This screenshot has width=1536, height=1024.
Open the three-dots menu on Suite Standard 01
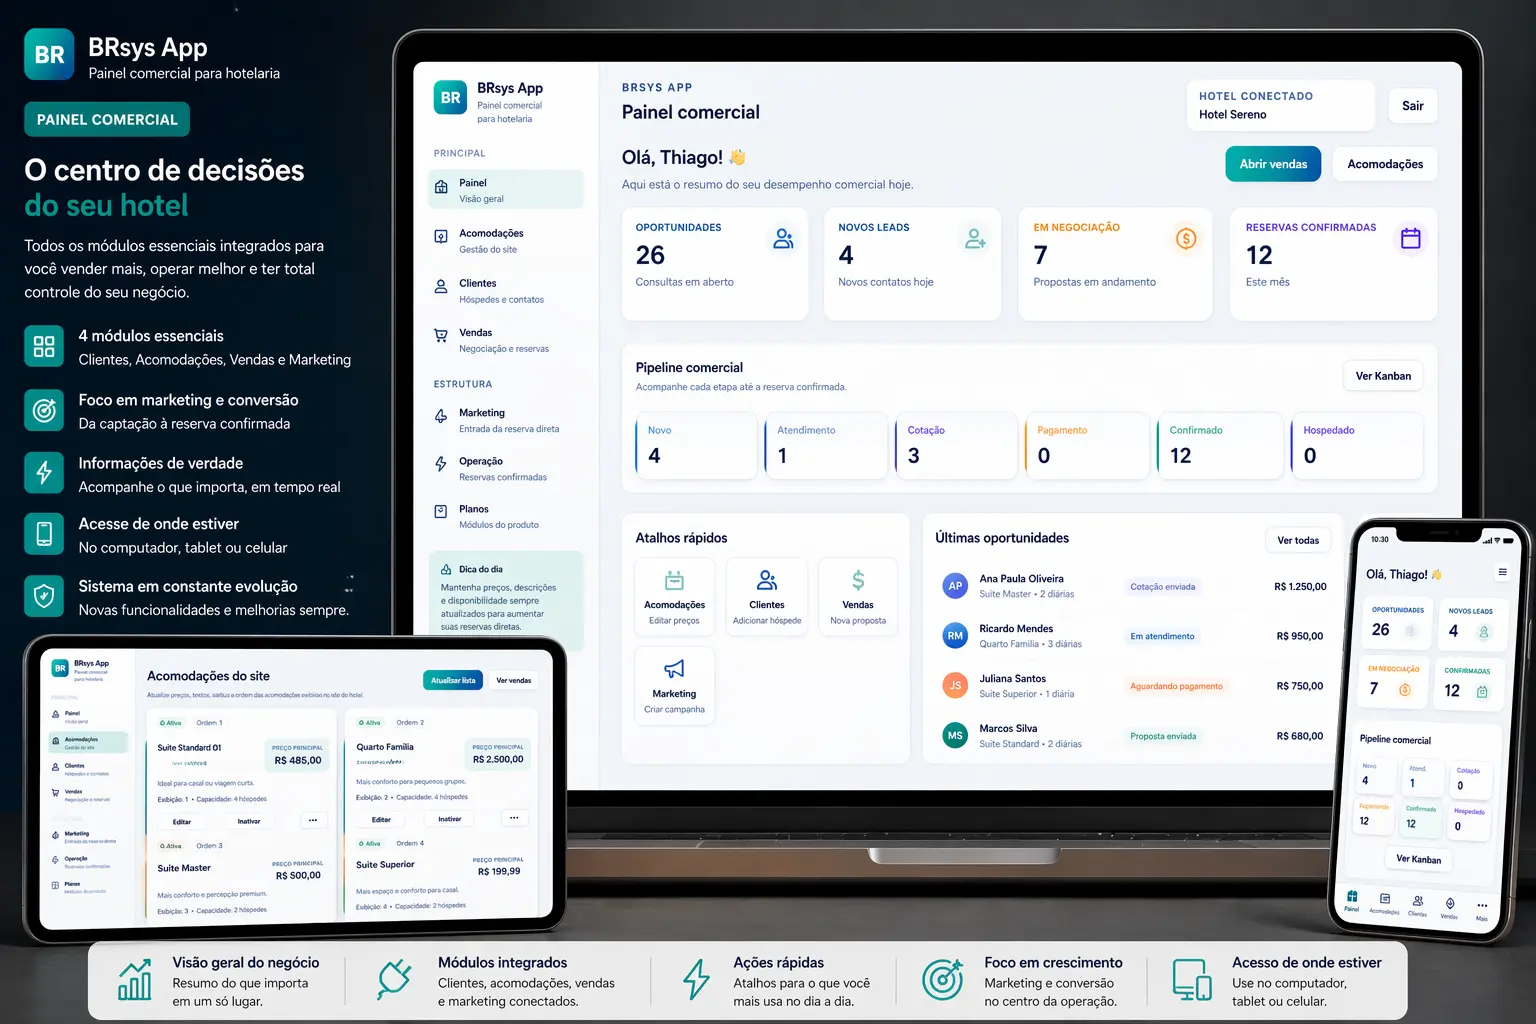(x=313, y=820)
